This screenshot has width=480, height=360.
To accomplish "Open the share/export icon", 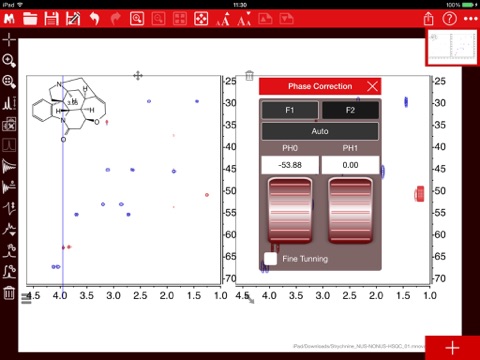I will point(429,19).
